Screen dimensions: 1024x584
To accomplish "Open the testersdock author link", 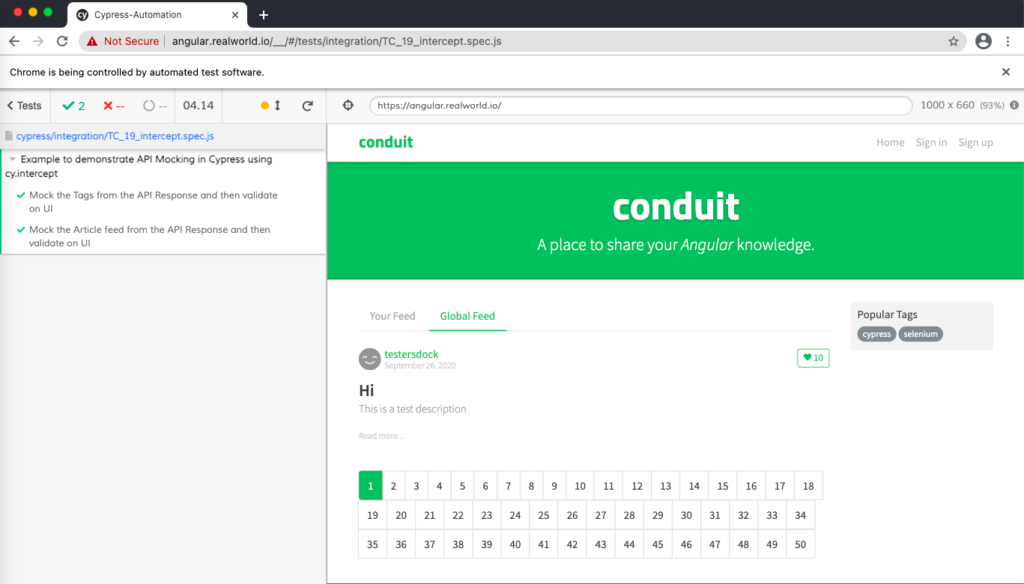I will tap(411, 354).
